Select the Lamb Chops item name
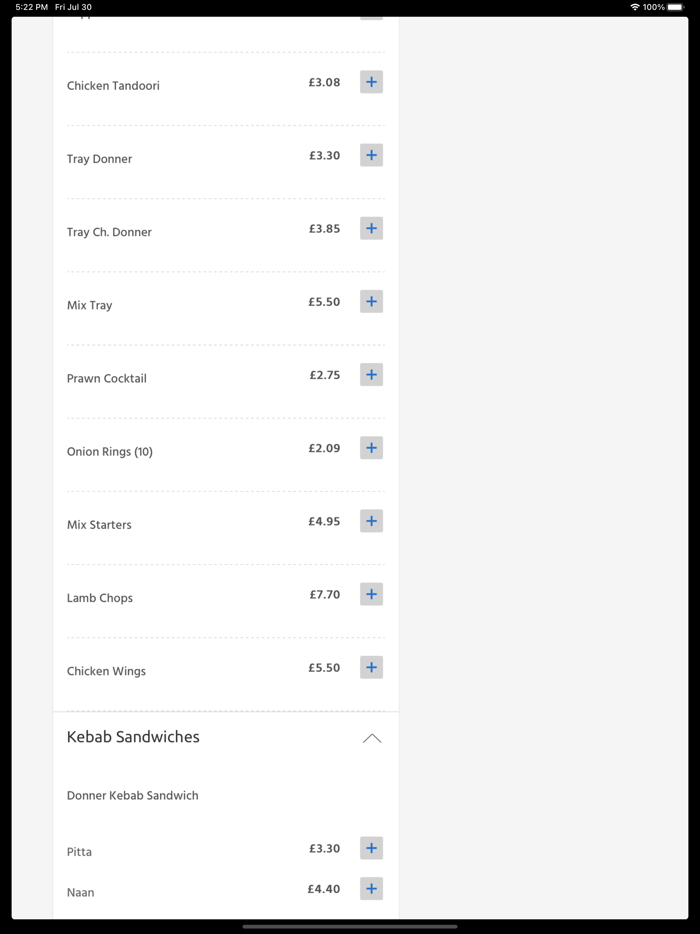The height and width of the screenshot is (934, 700). pyautogui.click(x=100, y=598)
